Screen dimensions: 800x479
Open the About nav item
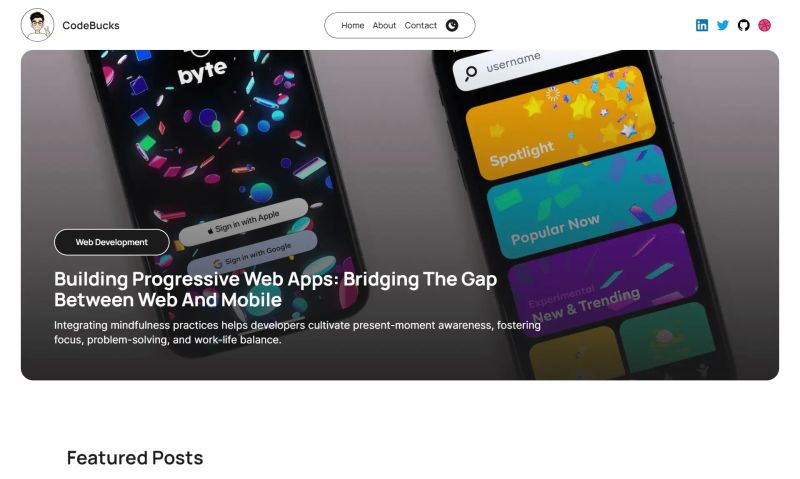tap(384, 26)
